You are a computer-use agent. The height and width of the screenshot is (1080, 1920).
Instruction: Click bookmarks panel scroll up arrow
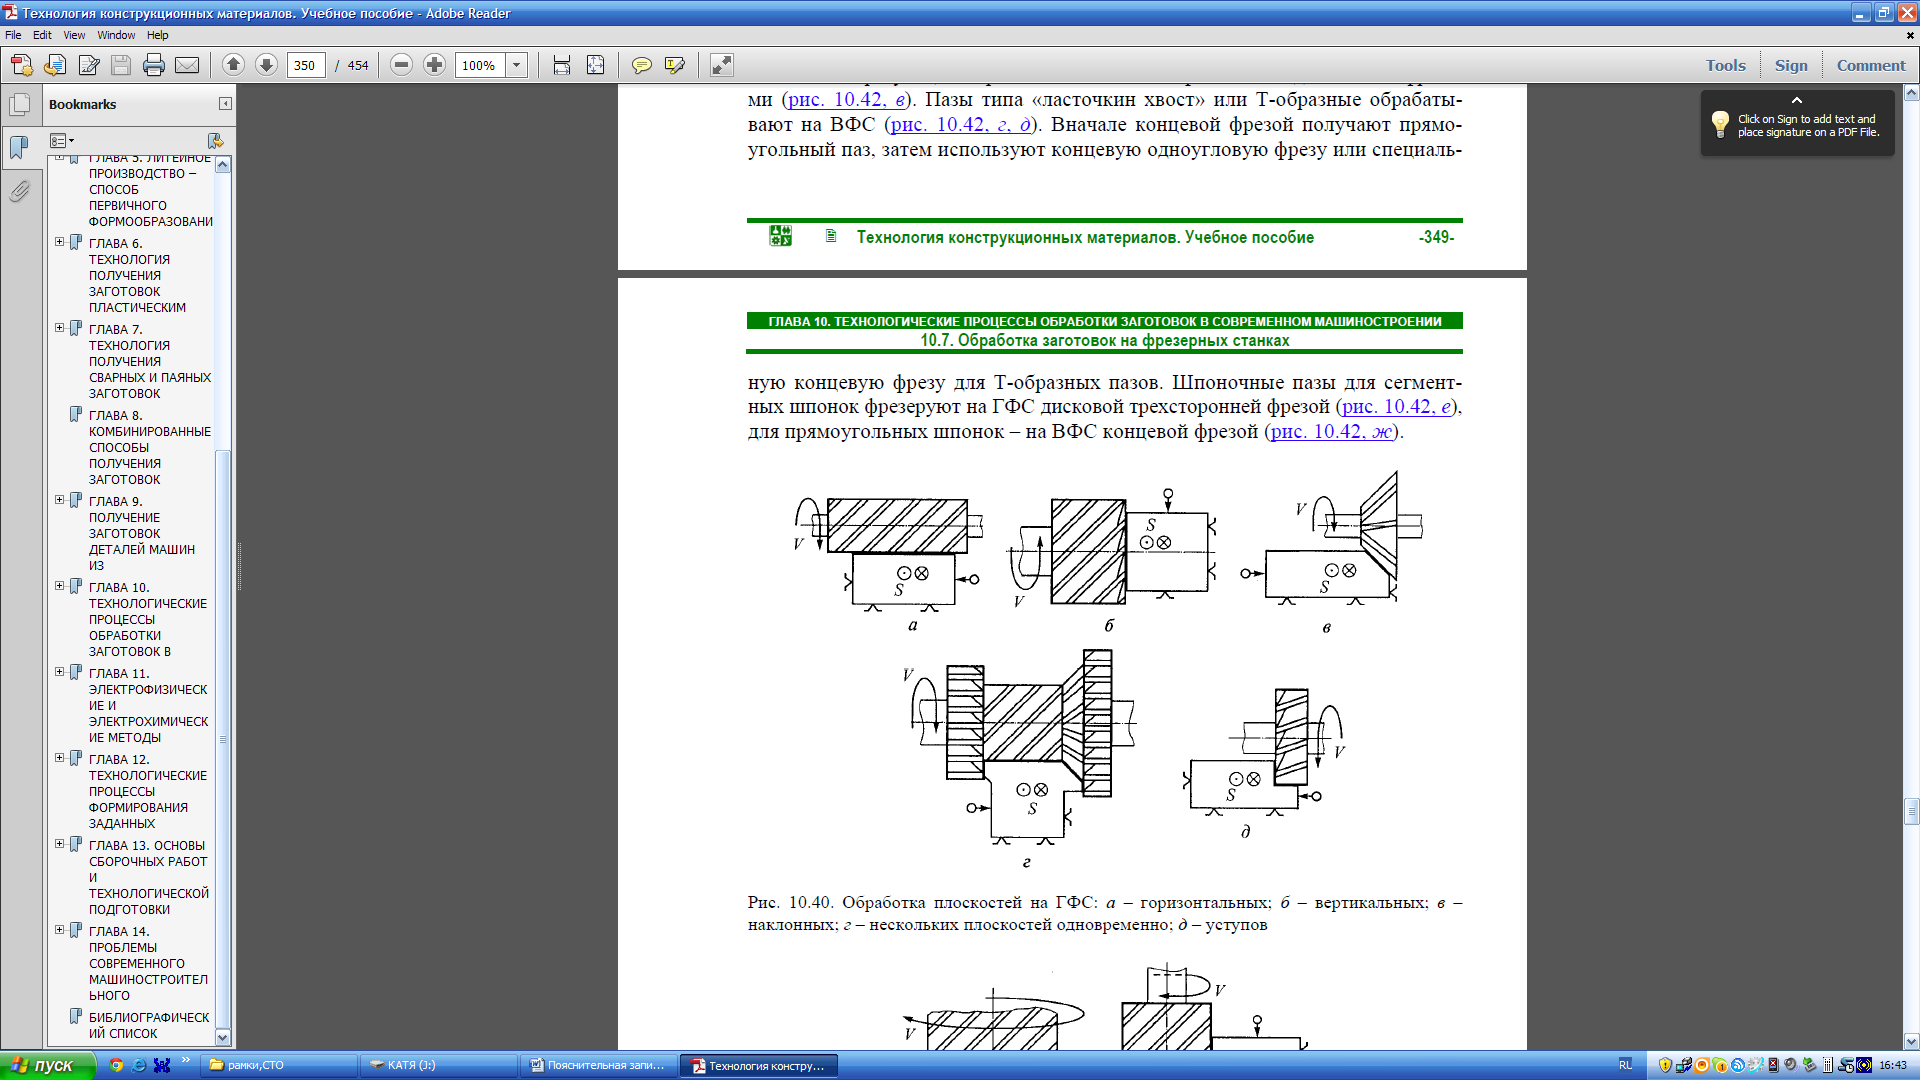pos(223,164)
